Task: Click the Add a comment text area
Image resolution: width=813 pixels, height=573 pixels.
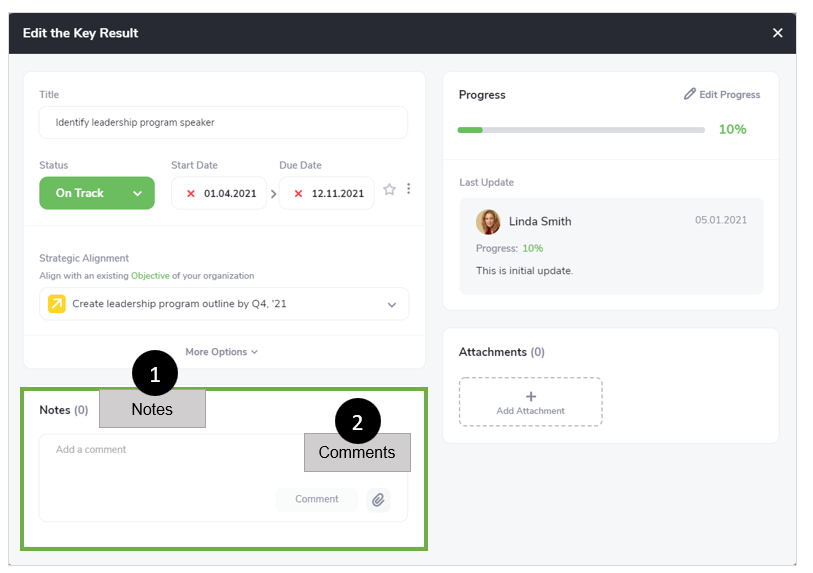Action: 170,459
